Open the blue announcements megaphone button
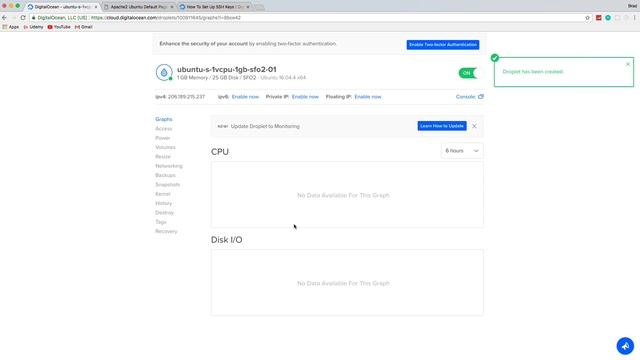This screenshot has width=640, height=360. pyautogui.click(x=625, y=346)
